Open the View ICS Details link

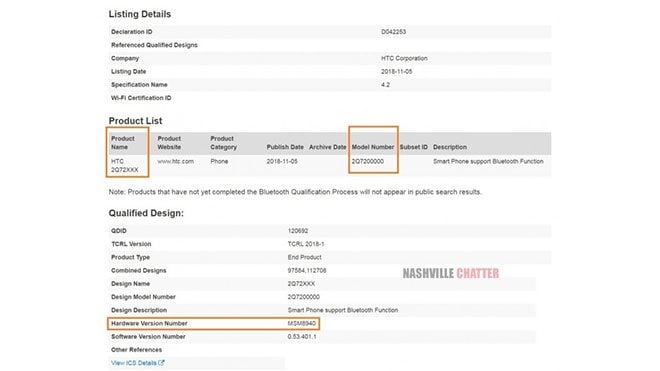click(137, 363)
